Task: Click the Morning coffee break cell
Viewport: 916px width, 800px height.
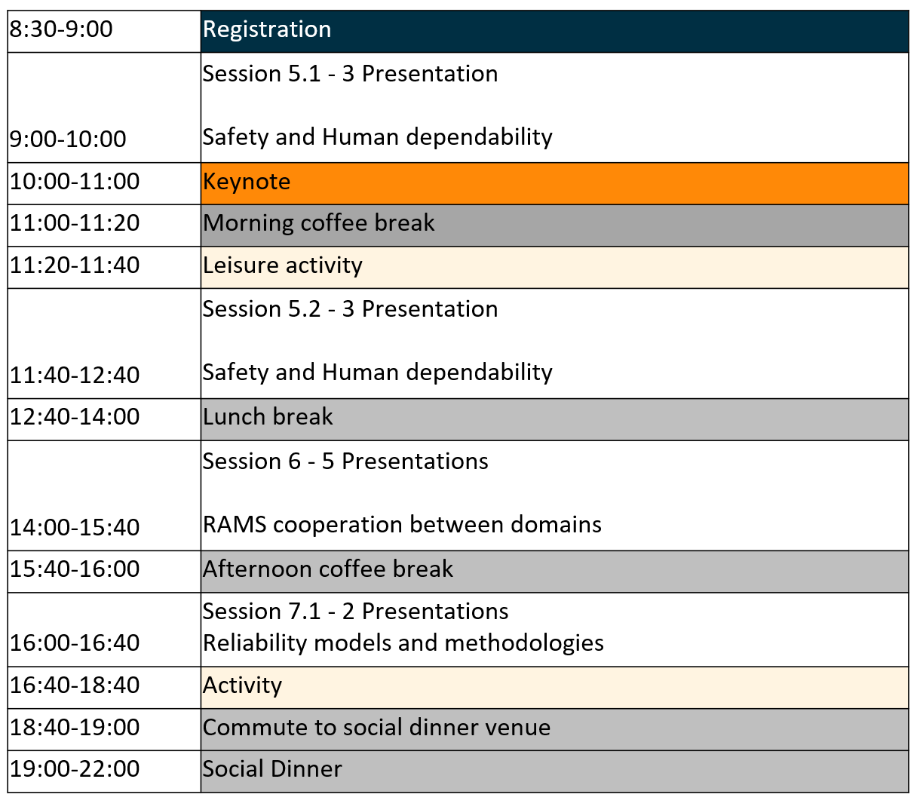Action: (x=553, y=225)
